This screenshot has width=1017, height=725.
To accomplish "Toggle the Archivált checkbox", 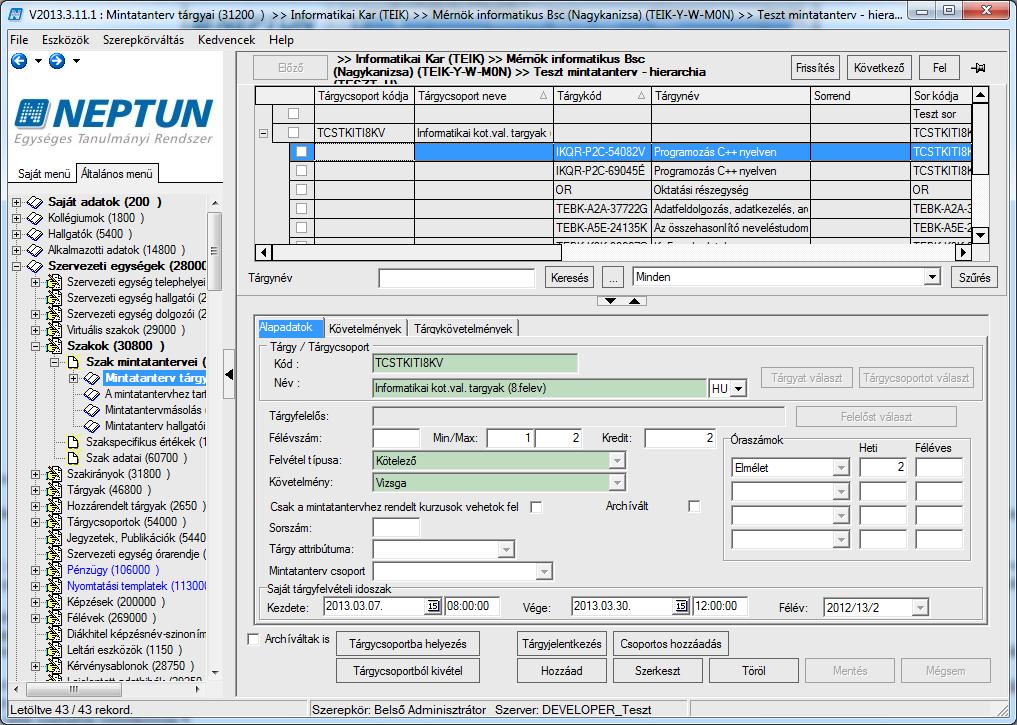I will (x=694, y=506).
